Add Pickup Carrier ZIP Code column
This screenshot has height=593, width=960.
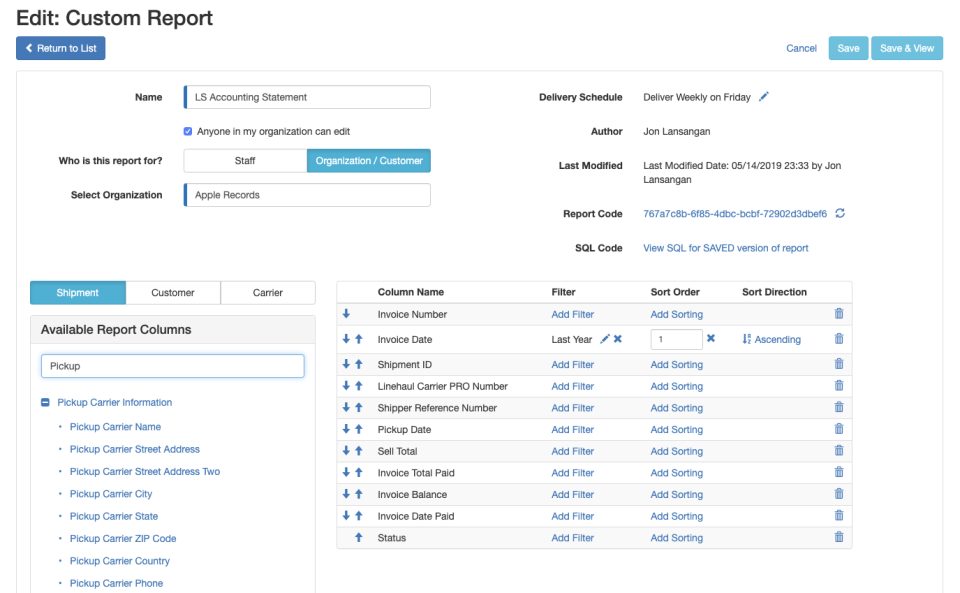click(x=123, y=539)
